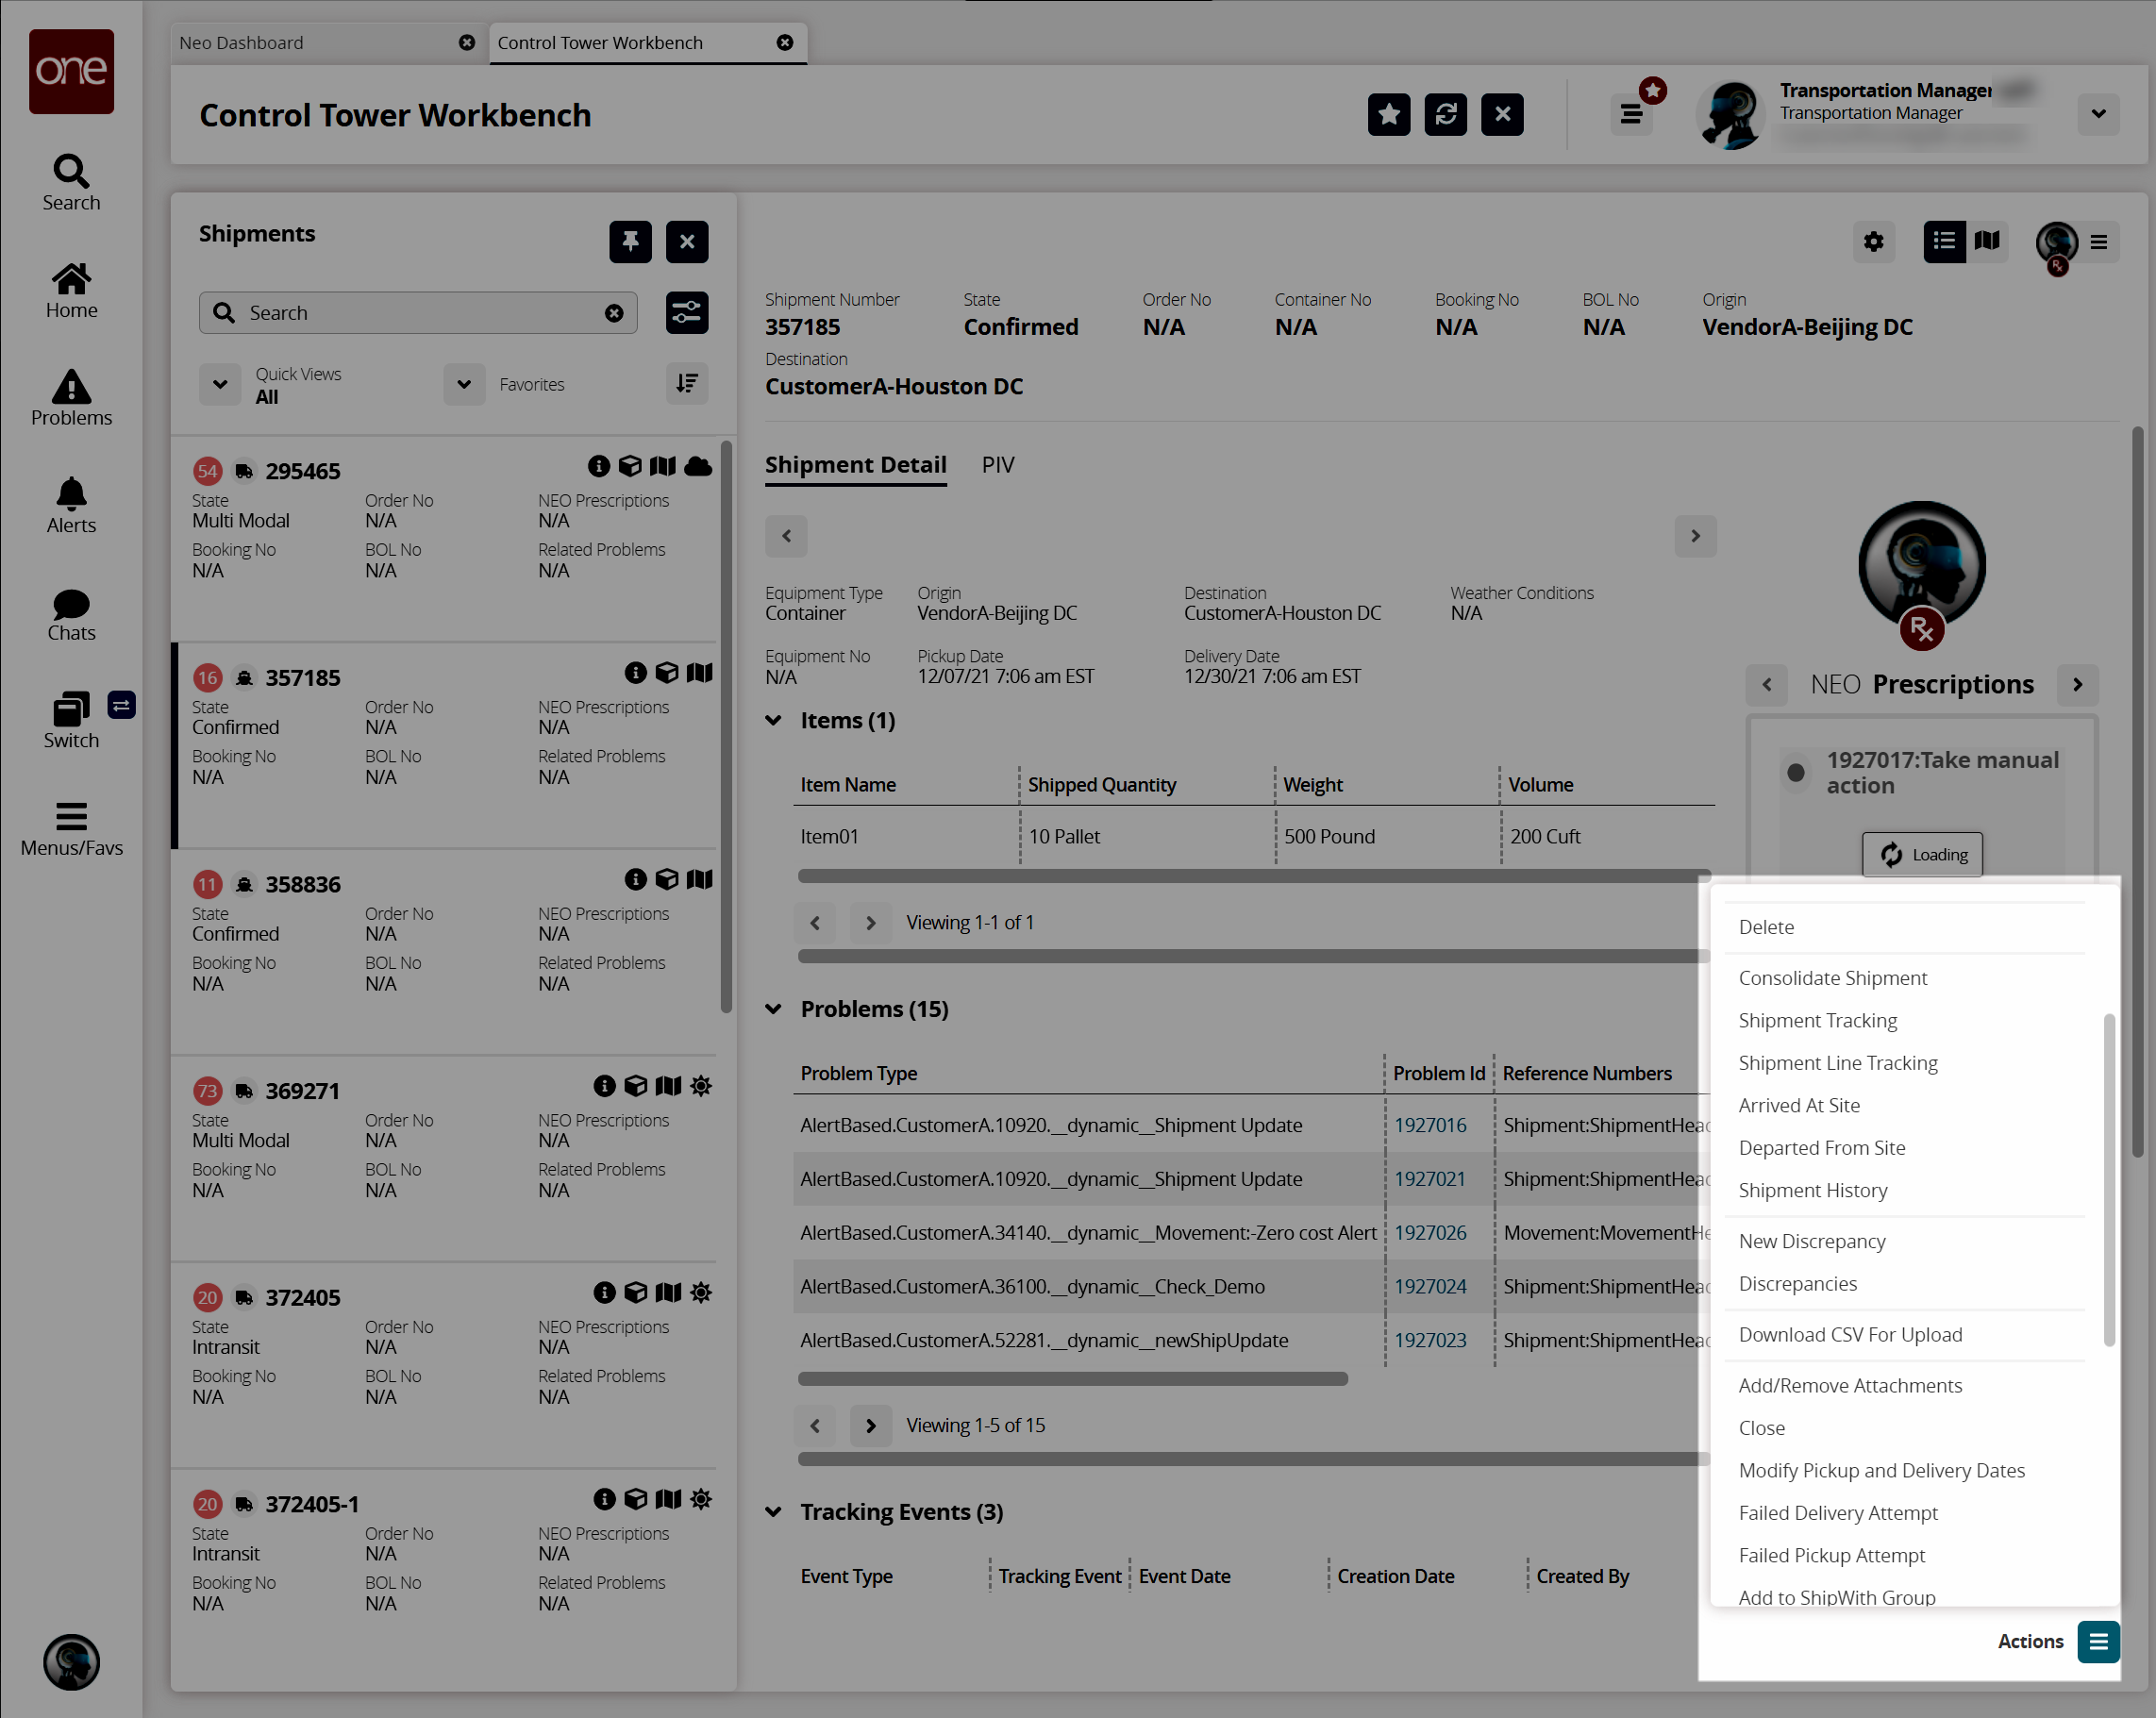Collapse the Items (1) section
Viewport: 2156px width, 1718px height.
(x=774, y=720)
